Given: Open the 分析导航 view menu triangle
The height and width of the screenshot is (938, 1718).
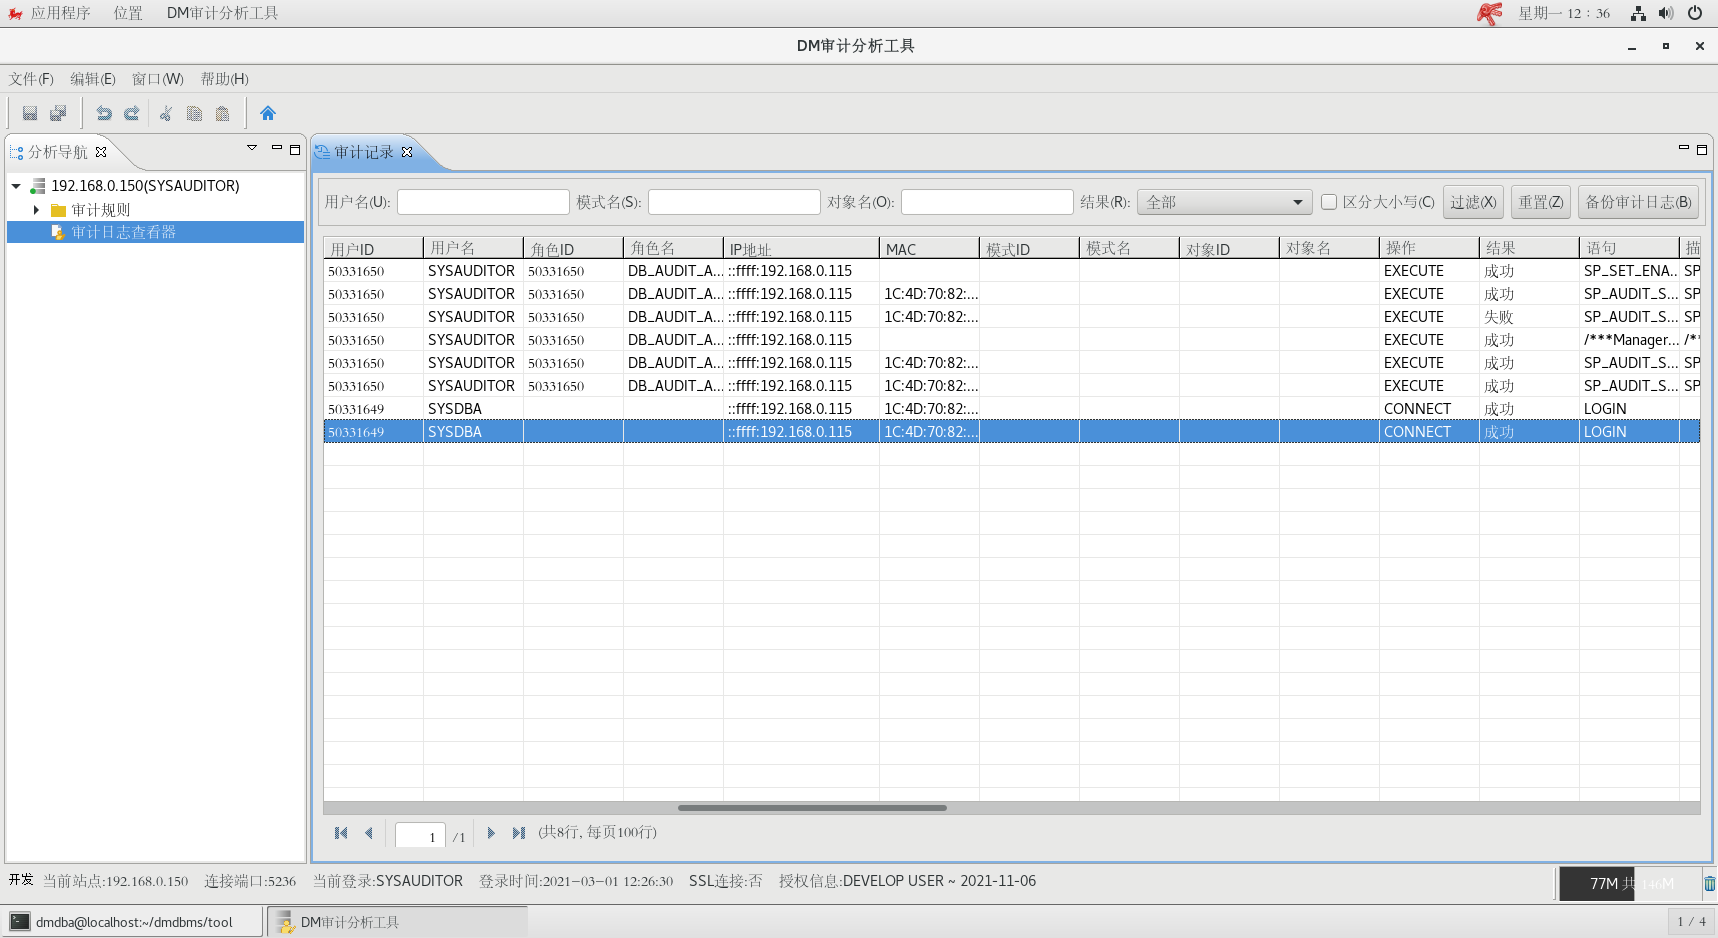Looking at the screenshot, I should coord(252,148).
